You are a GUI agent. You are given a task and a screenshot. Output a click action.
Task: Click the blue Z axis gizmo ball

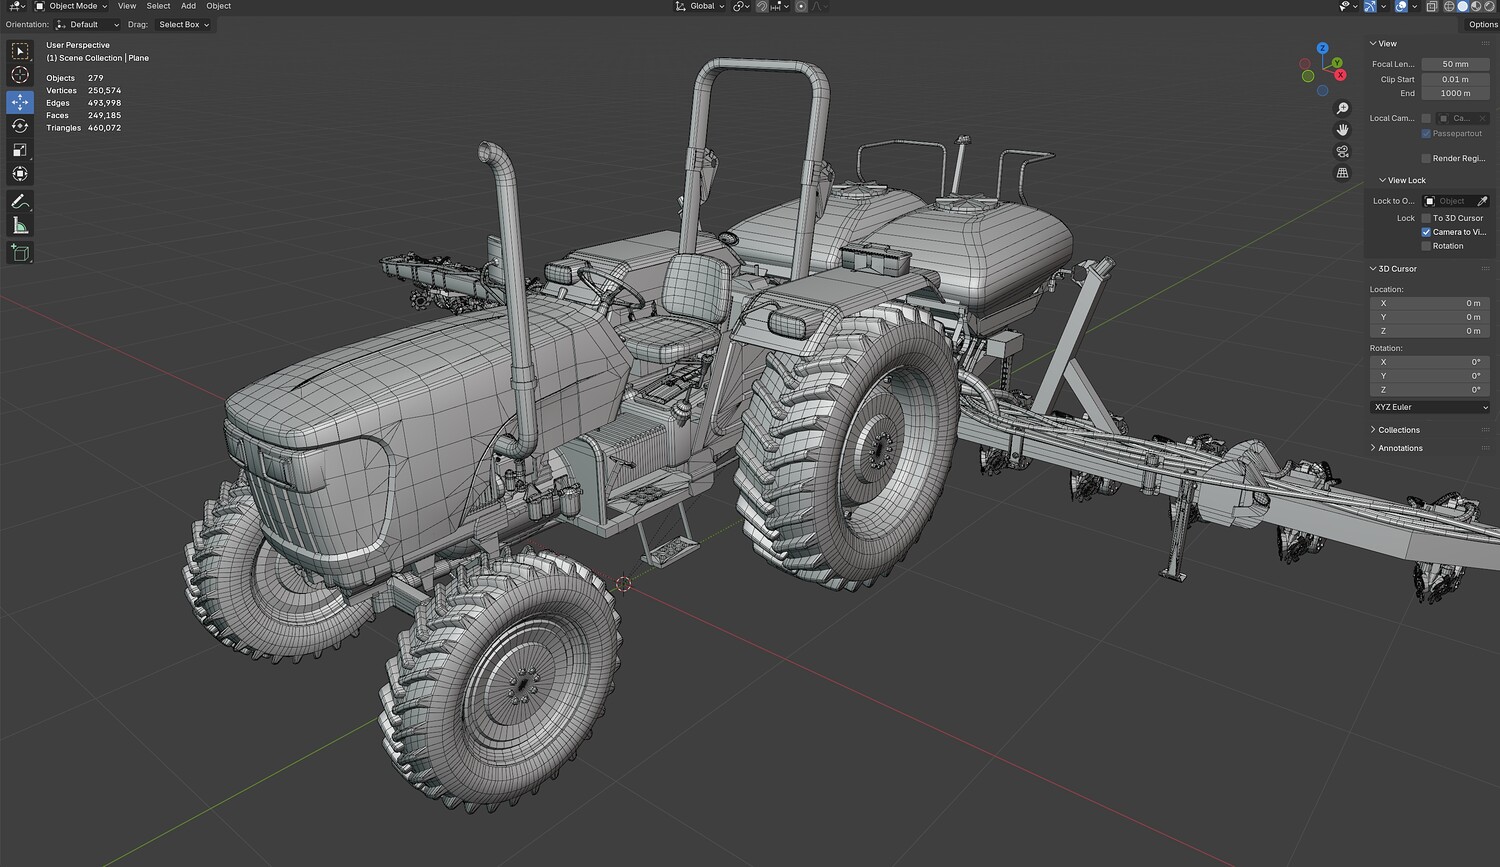point(1322,48)
